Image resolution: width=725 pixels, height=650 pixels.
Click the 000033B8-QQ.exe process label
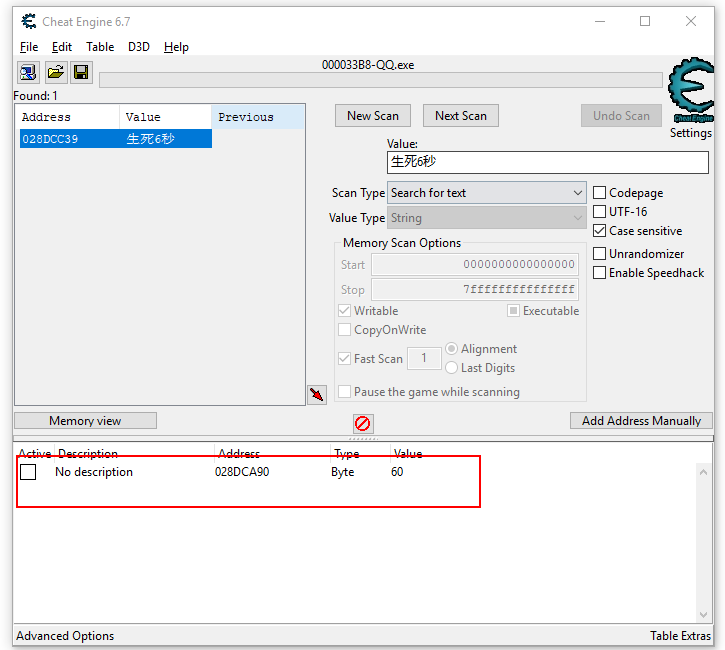(368, 65)
